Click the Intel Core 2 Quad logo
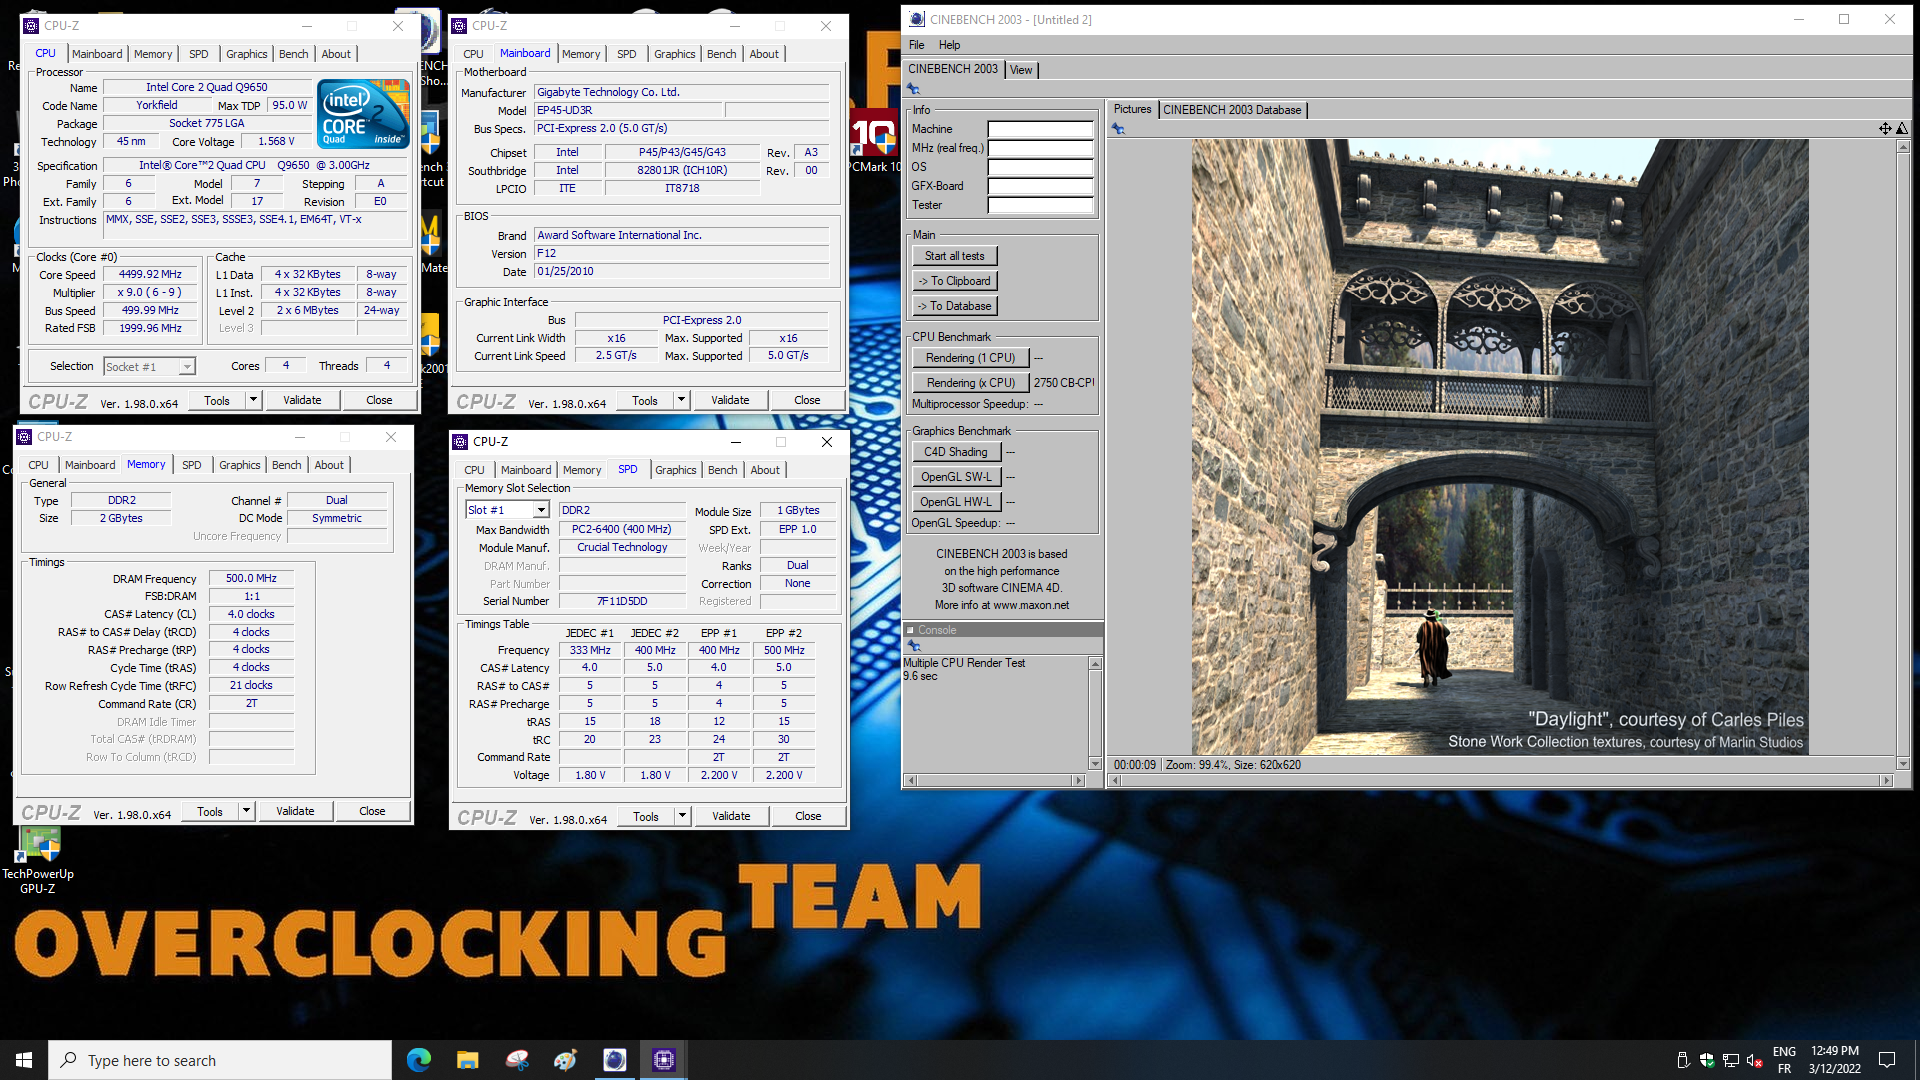 (364, 114)
